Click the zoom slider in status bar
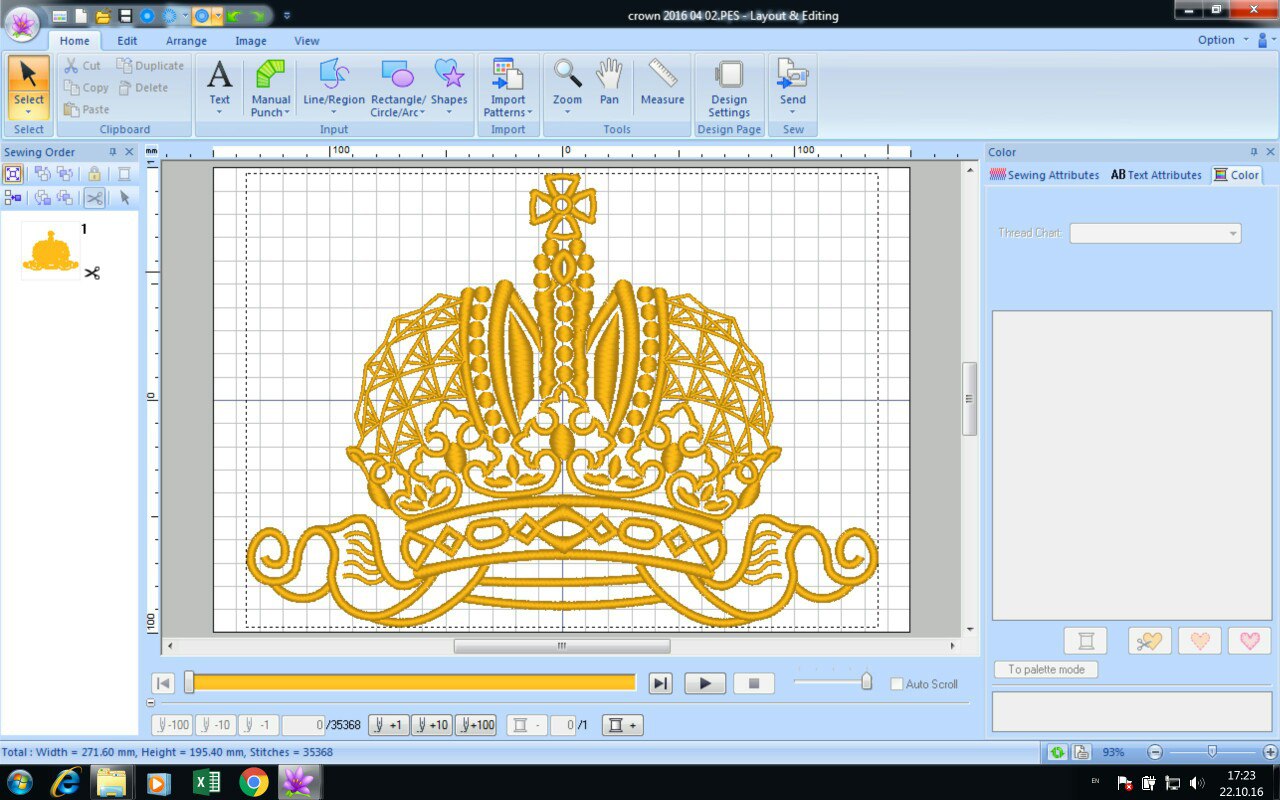Viewport: 1280px width, 800px height. click(x=1212, y=752)
